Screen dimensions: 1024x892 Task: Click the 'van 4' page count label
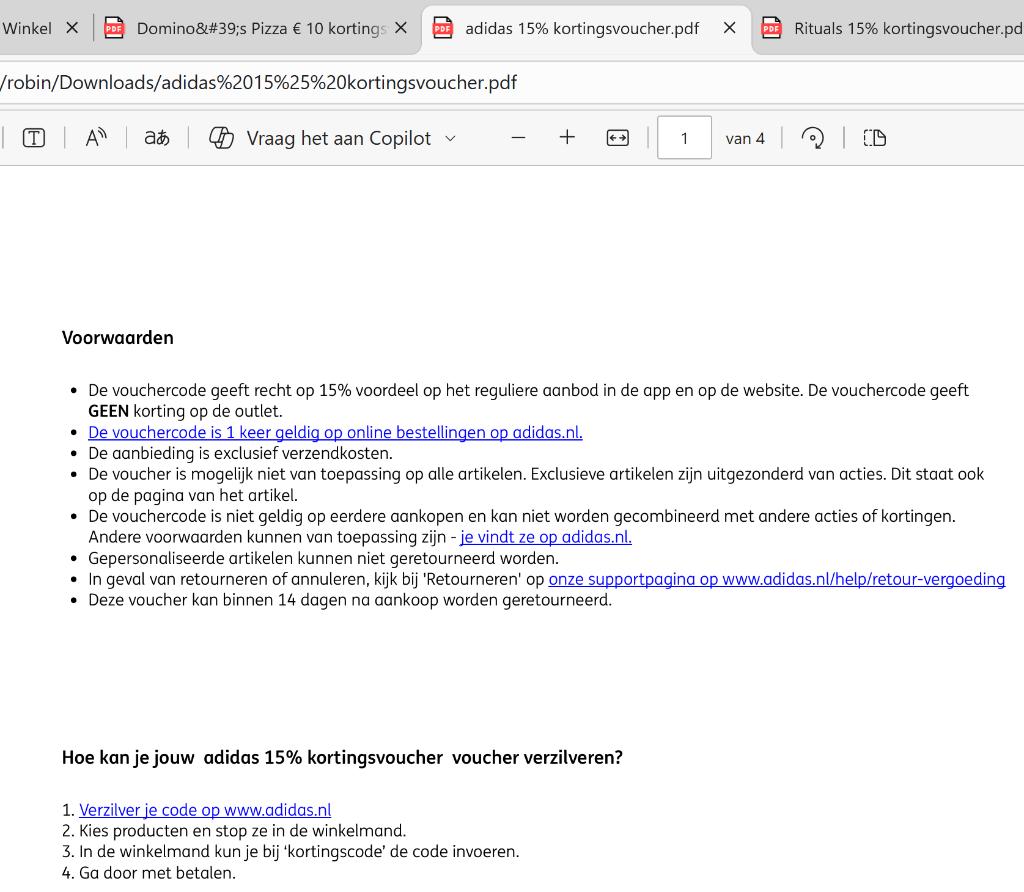744,138
